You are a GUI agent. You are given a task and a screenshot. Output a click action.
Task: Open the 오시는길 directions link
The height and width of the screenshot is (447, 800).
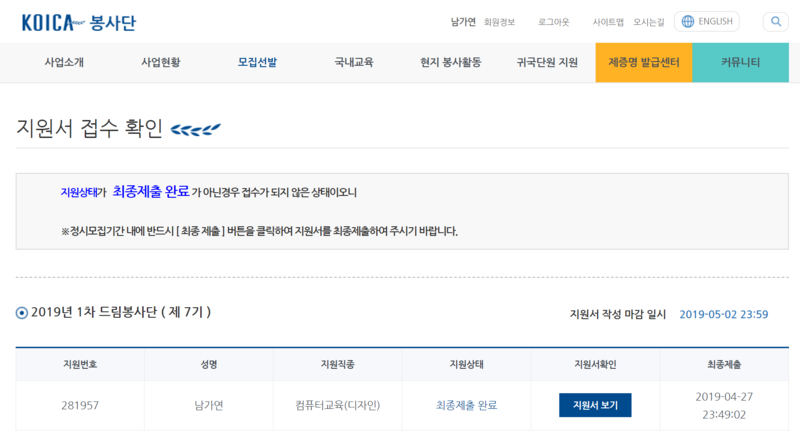point(648,22)
